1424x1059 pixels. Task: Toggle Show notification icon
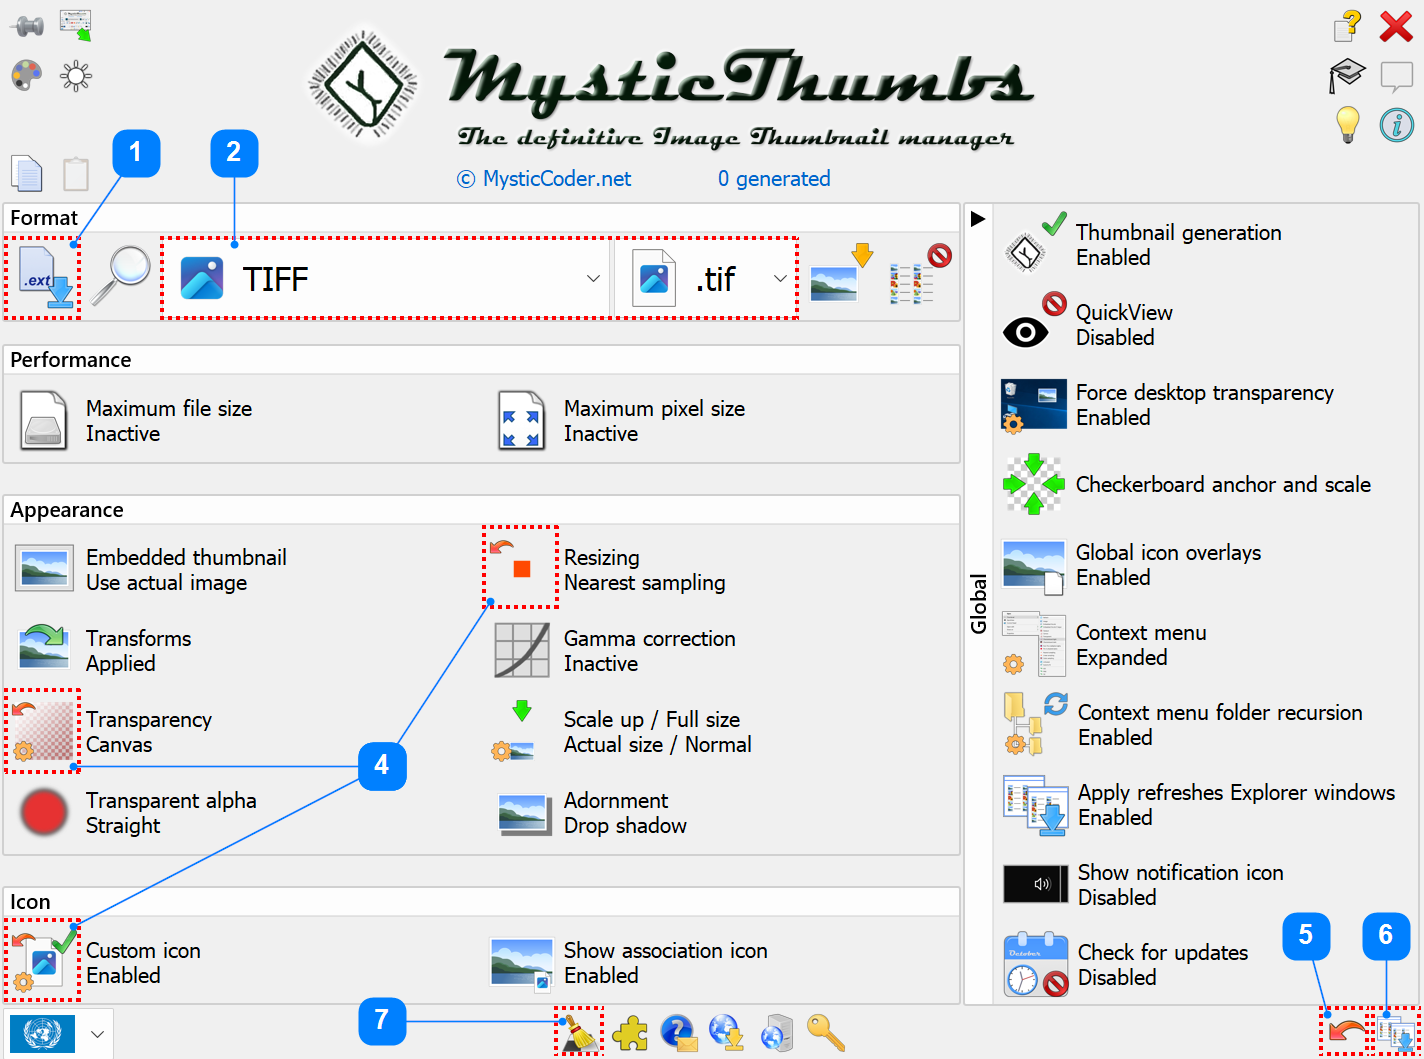[1144, 885]
